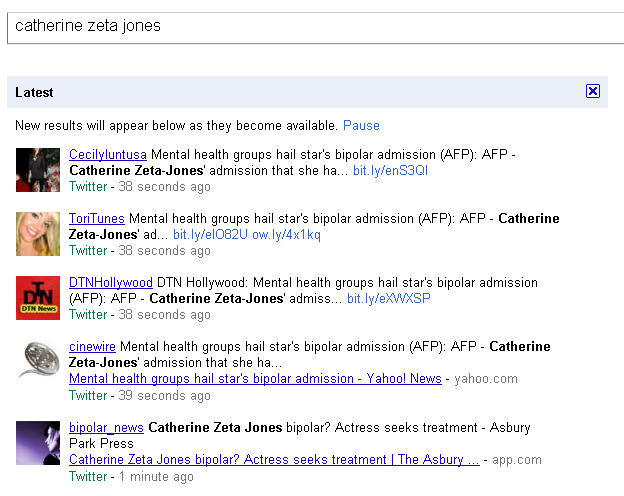Open the Yahoo! News bipolar admission article

(x=255, y=379)
